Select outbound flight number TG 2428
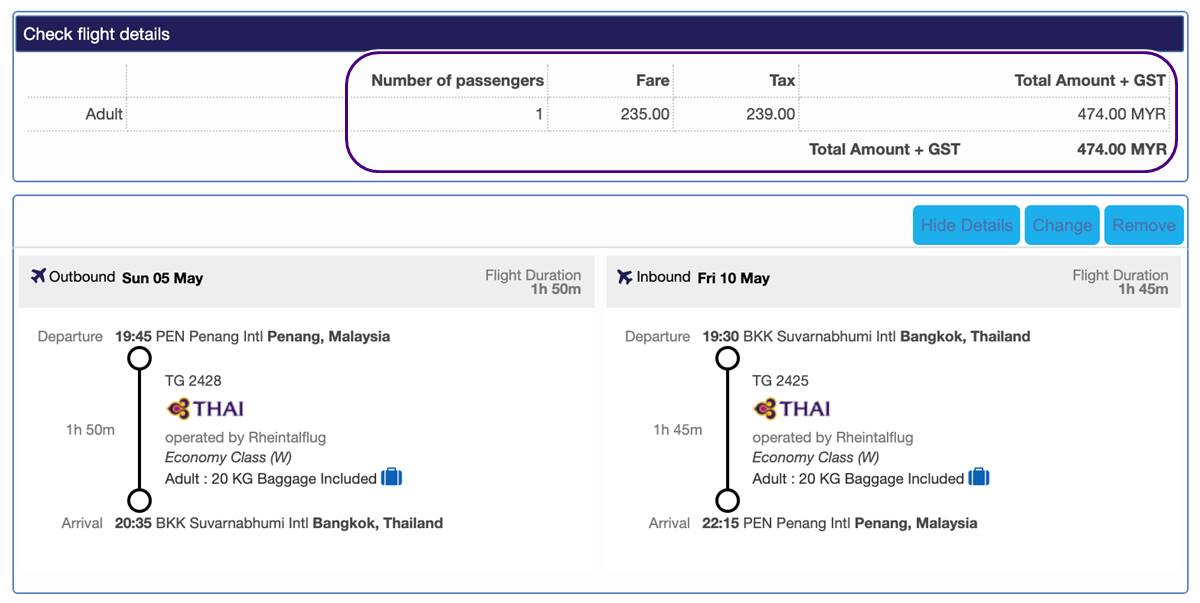 click(193, 380)
